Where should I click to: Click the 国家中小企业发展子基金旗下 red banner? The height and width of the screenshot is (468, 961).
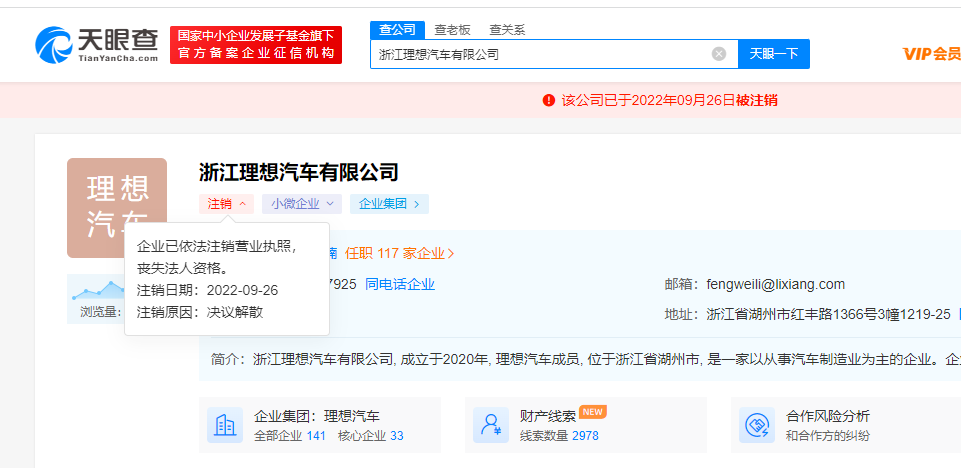[256, 45]
